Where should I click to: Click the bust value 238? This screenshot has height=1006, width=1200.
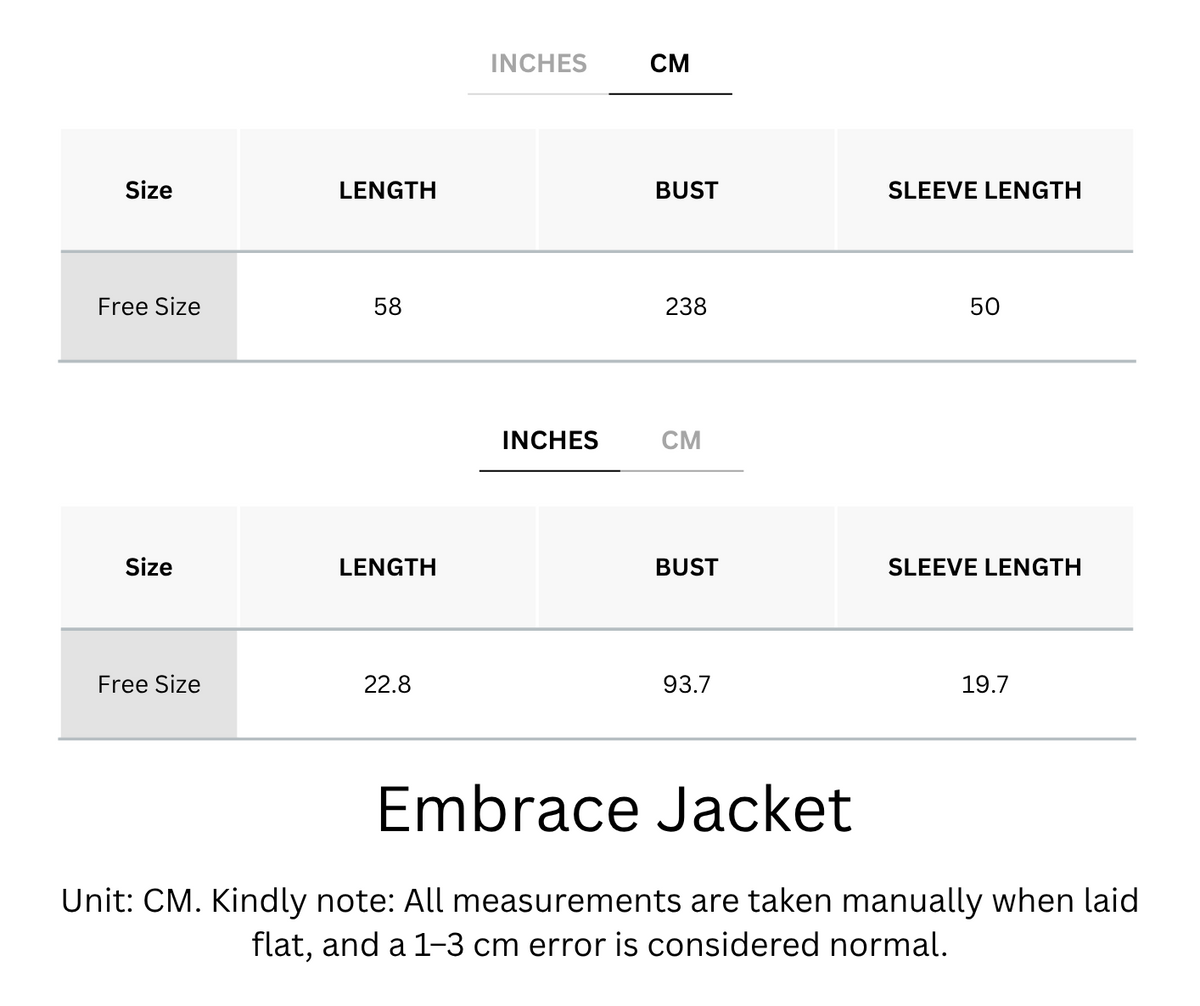pos(686,307)
